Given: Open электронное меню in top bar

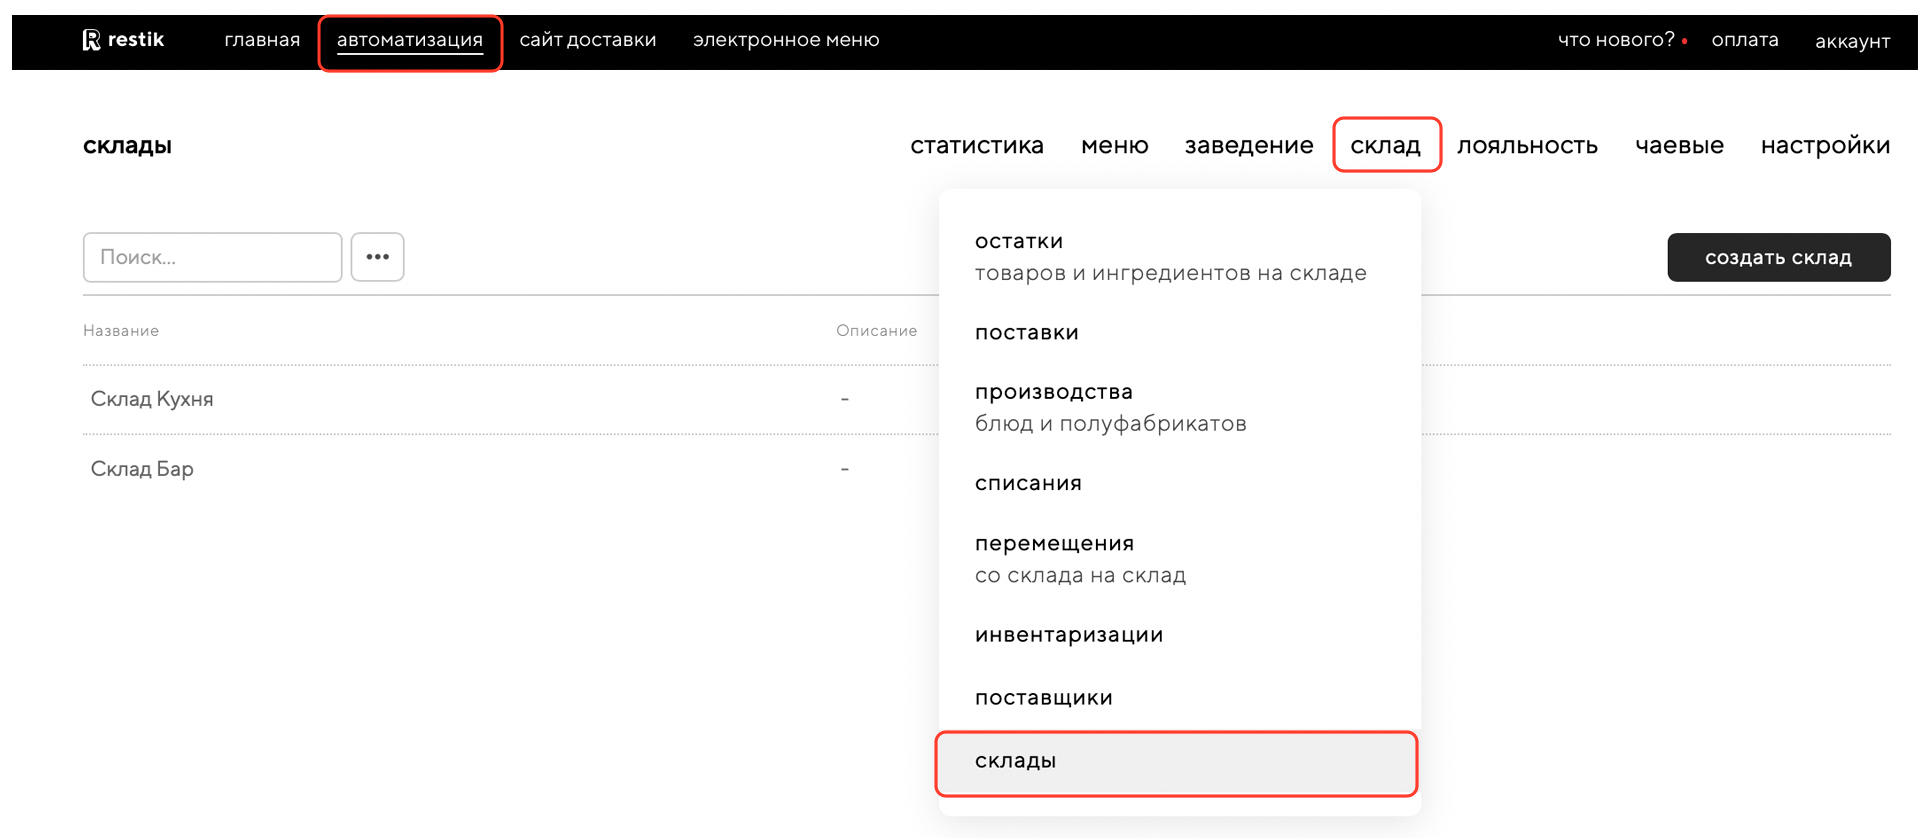Looking at the screenshot, I should 785,40.
